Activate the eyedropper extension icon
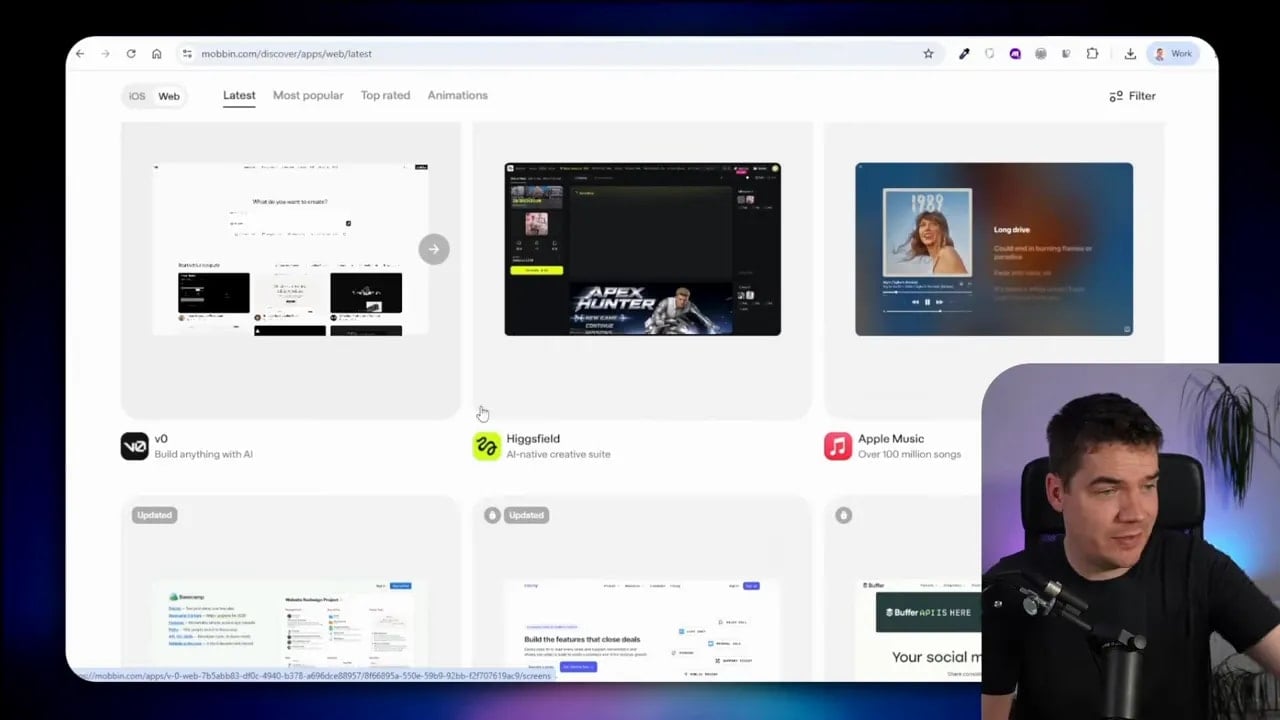The width and height of the screenshot is (1280, 720). 964,54
